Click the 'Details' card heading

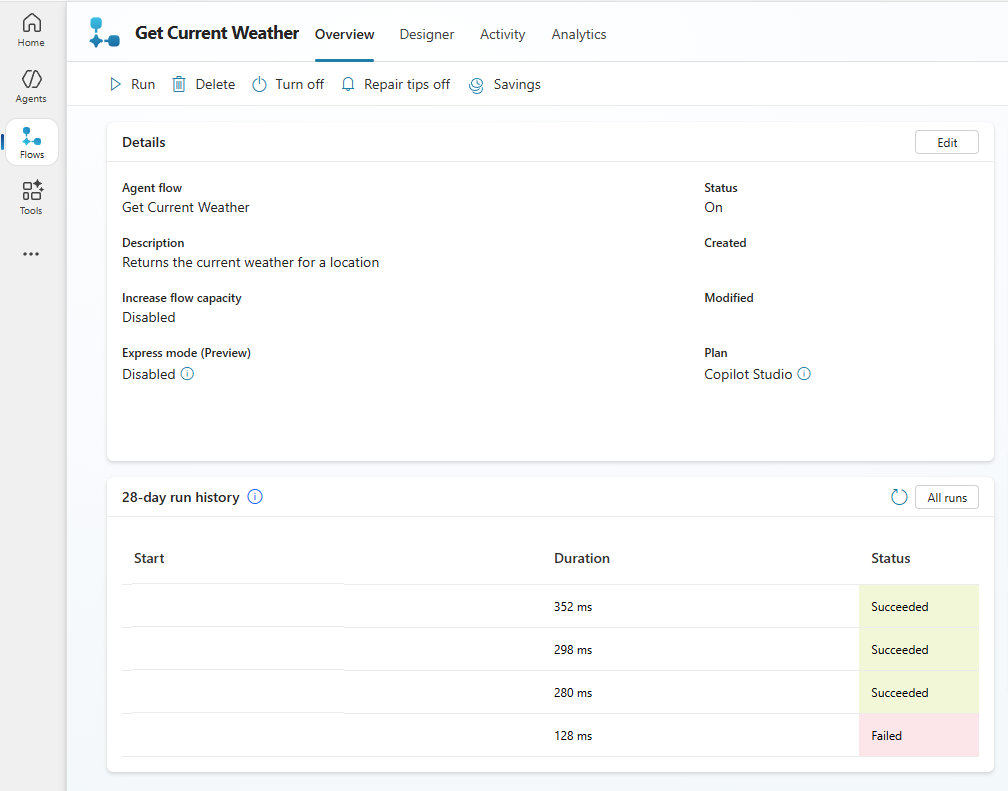click(143, 142)
